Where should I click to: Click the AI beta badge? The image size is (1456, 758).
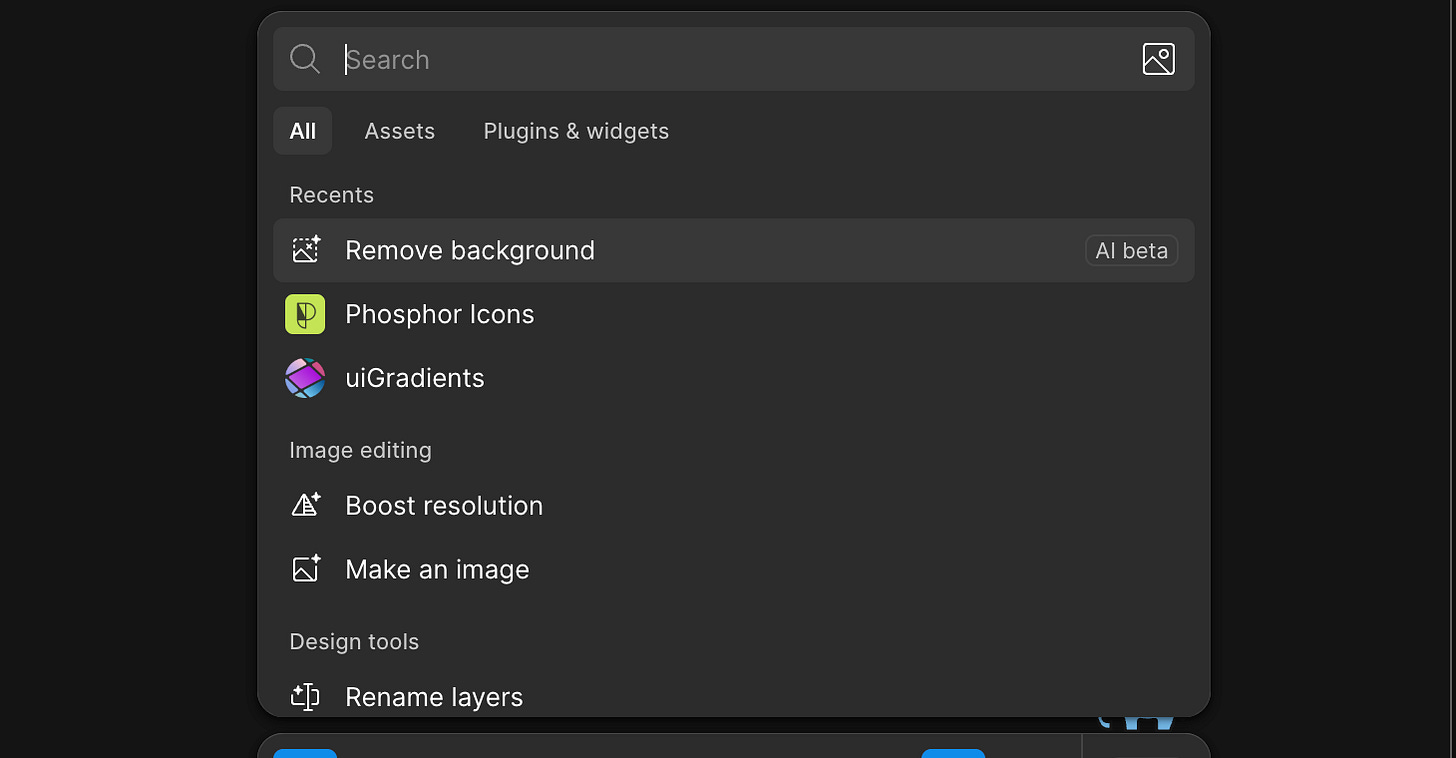pyautogui.click(x=1131, y=250)
